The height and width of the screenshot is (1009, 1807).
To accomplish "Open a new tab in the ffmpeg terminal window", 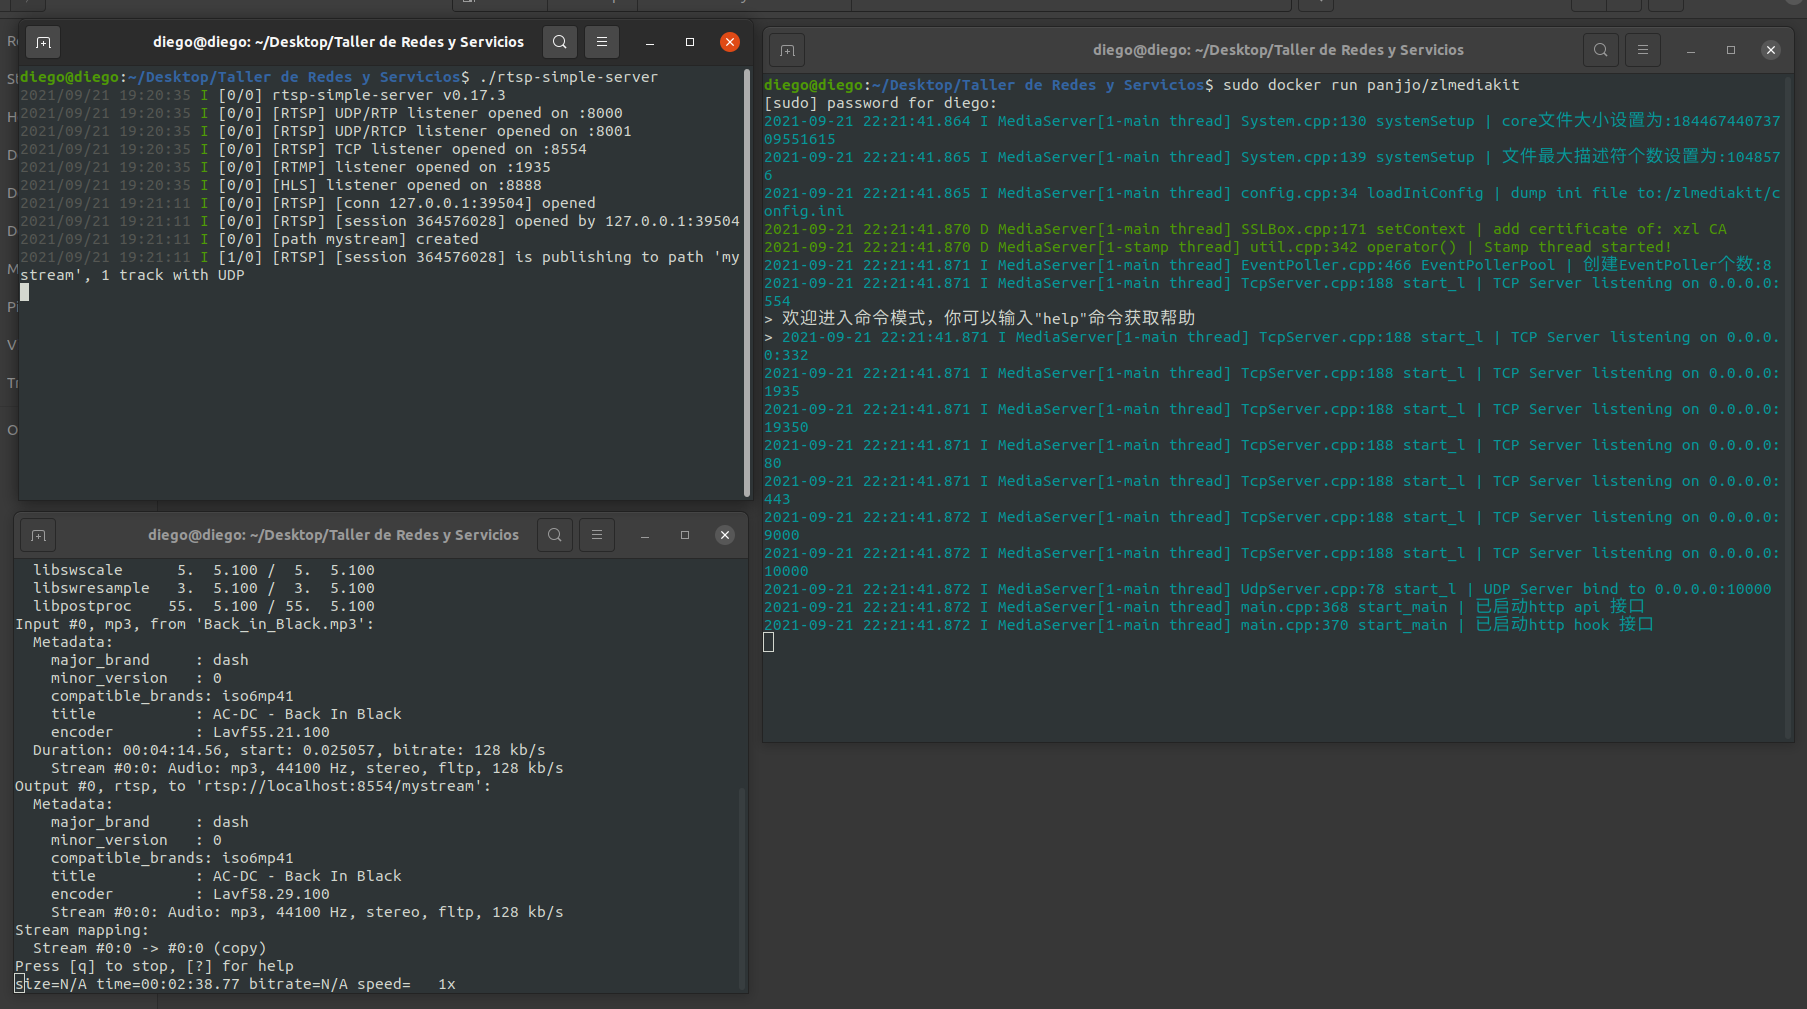I will (x=37, y=535).
